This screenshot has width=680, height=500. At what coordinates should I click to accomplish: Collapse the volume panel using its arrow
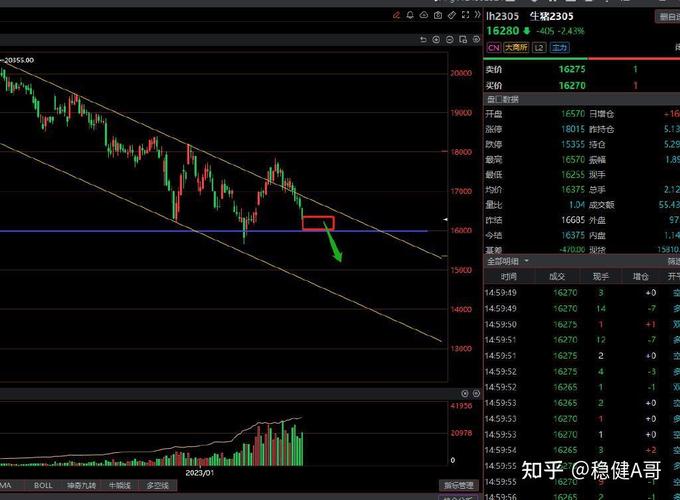pyautogui.click(x=463, y=394)
